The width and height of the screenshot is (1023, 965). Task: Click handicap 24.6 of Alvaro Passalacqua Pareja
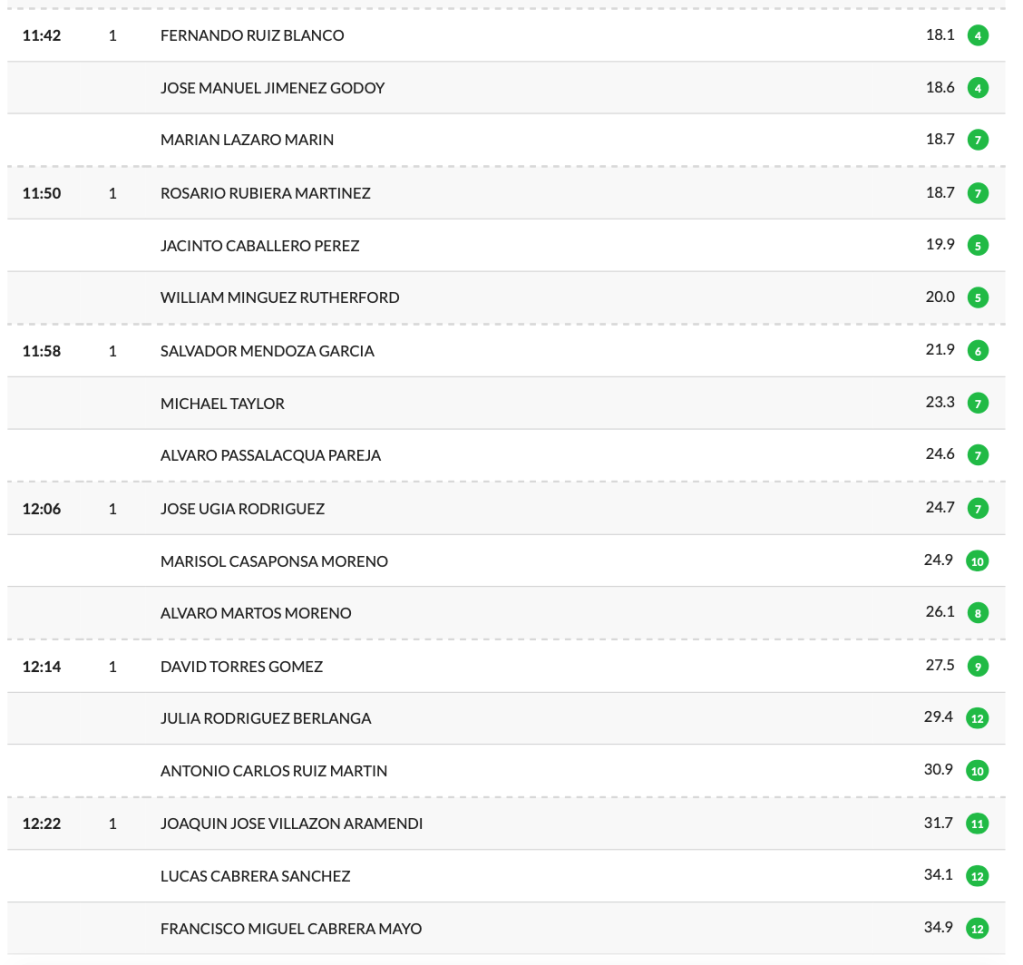coord(939,455)
